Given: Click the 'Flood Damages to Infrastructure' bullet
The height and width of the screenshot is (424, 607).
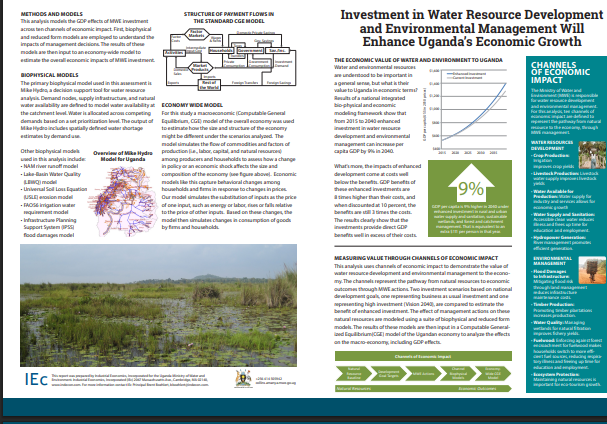Looking at the screenshot, I should click(560, 284).
